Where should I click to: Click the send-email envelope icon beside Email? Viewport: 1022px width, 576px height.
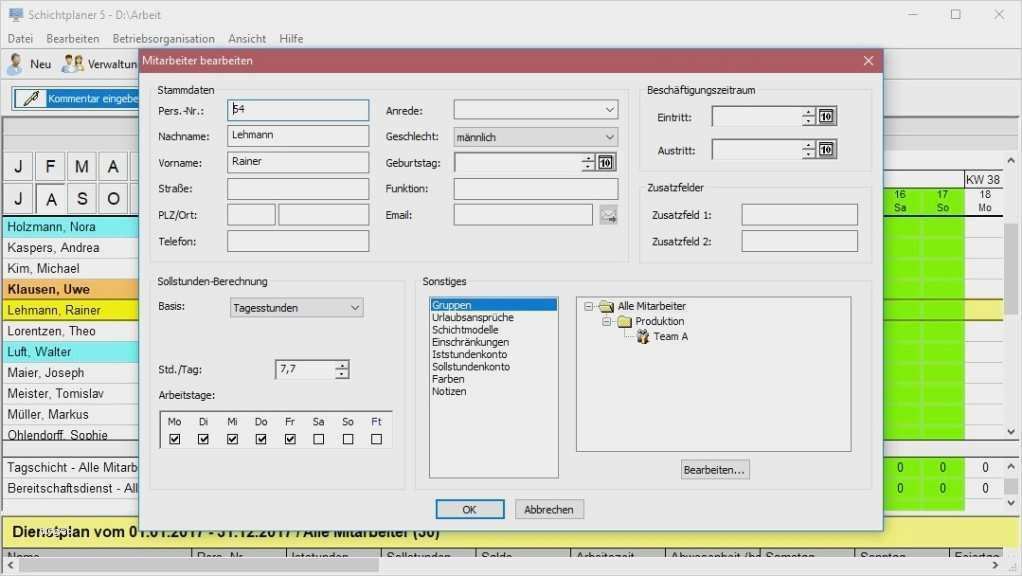[x=608, y=214]
